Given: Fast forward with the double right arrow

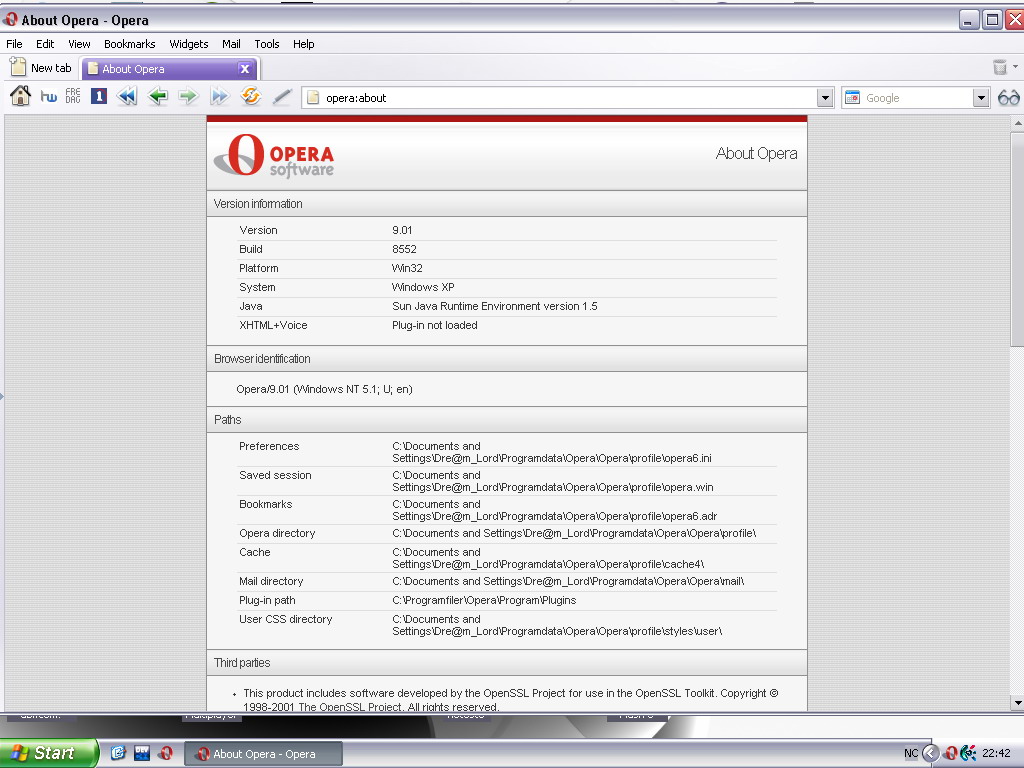Looking at the screenshot, I should click(x=219, y=97).
